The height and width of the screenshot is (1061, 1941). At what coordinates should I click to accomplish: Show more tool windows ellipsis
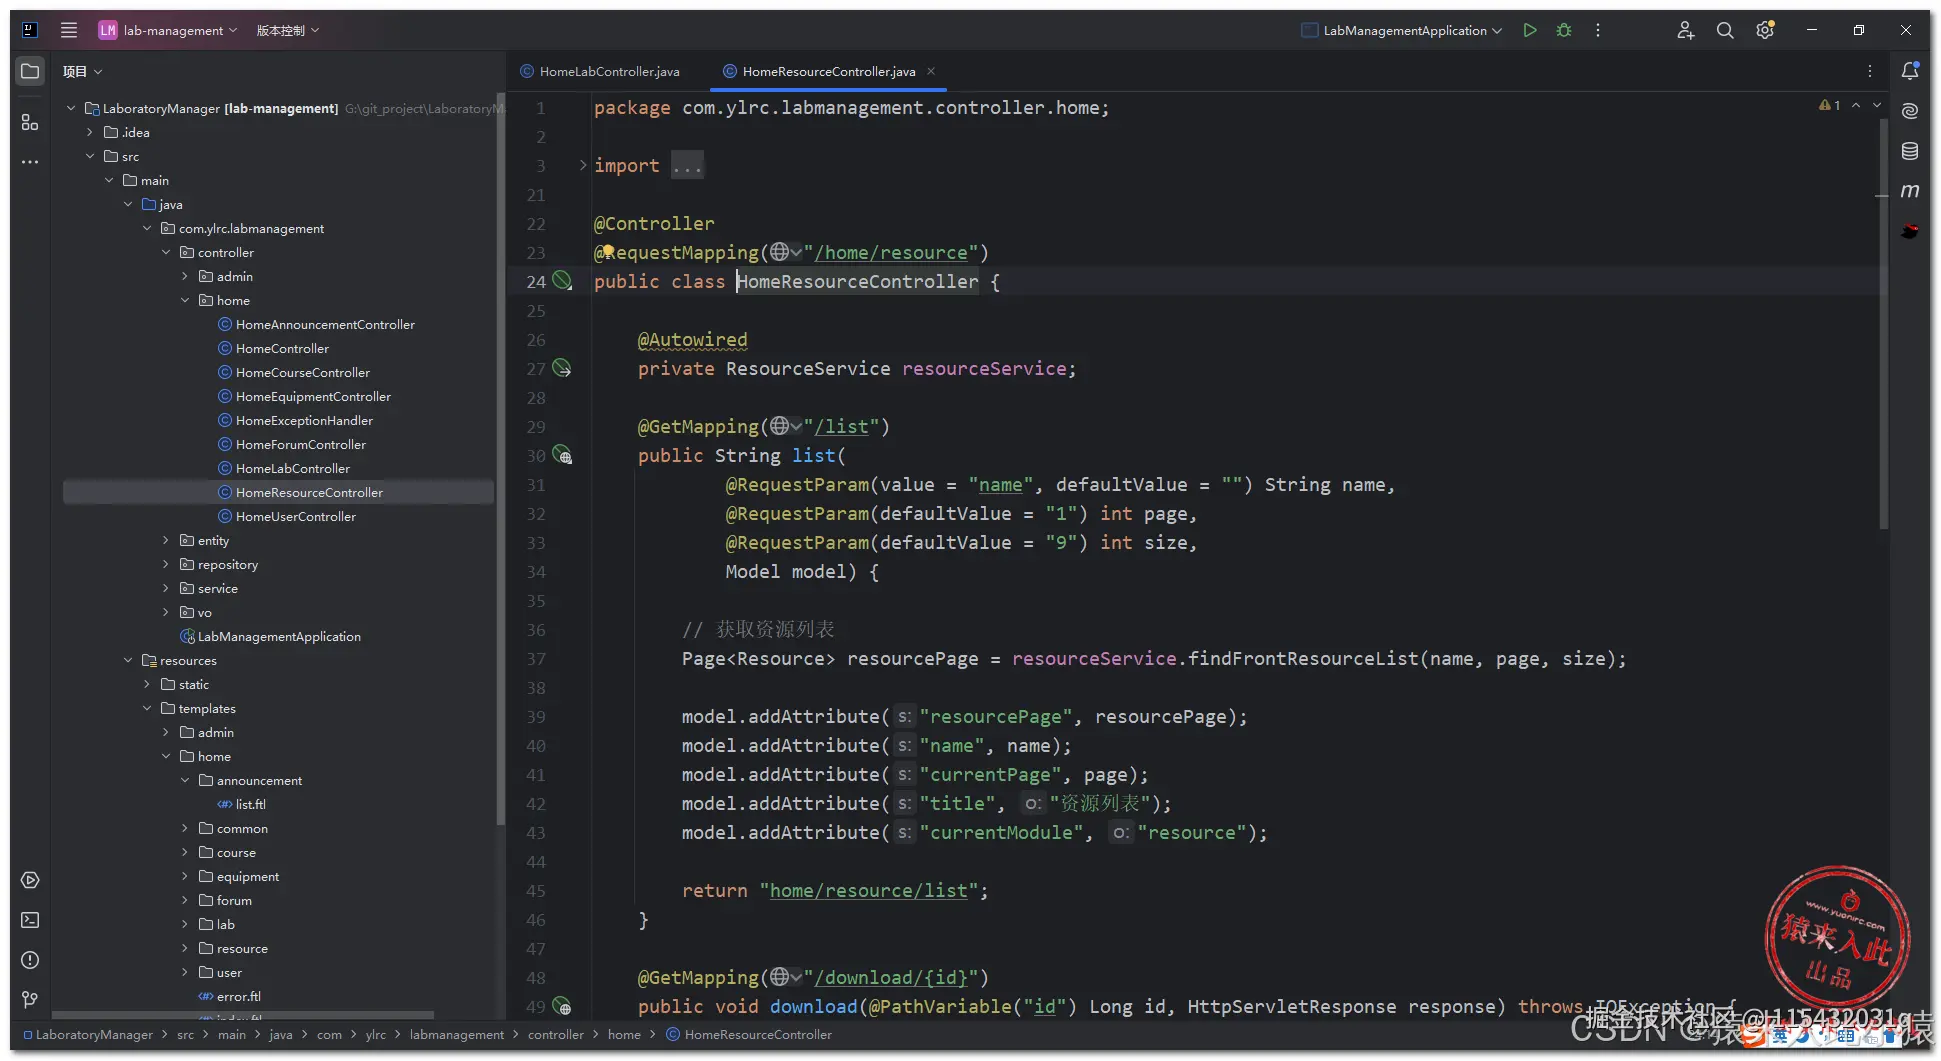point(30,161)
